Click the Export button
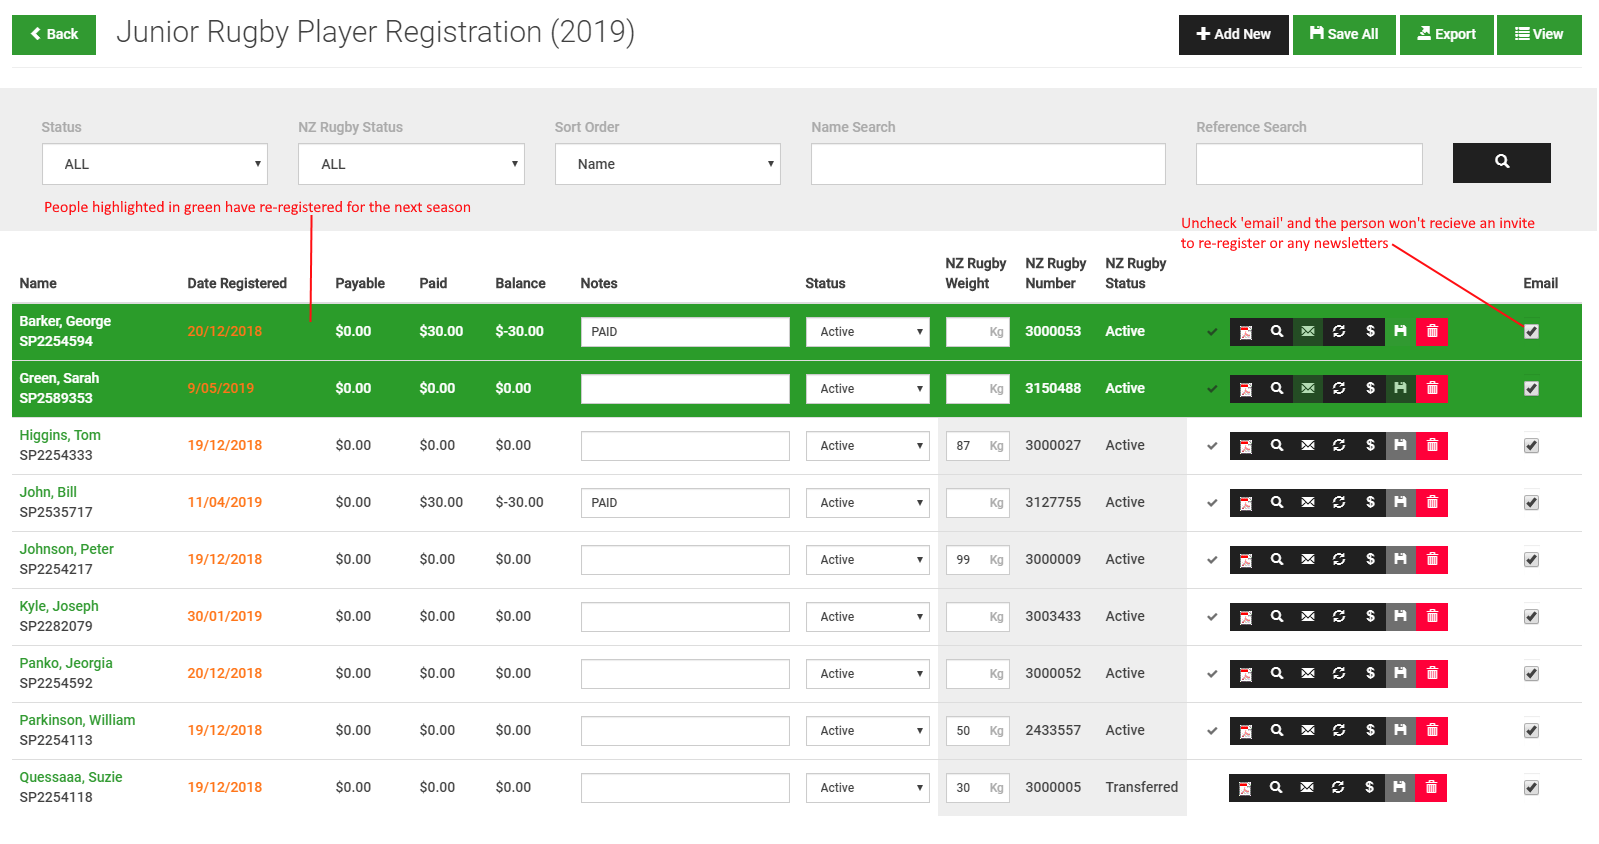The image size is (1599, 844). point(1446,34)
